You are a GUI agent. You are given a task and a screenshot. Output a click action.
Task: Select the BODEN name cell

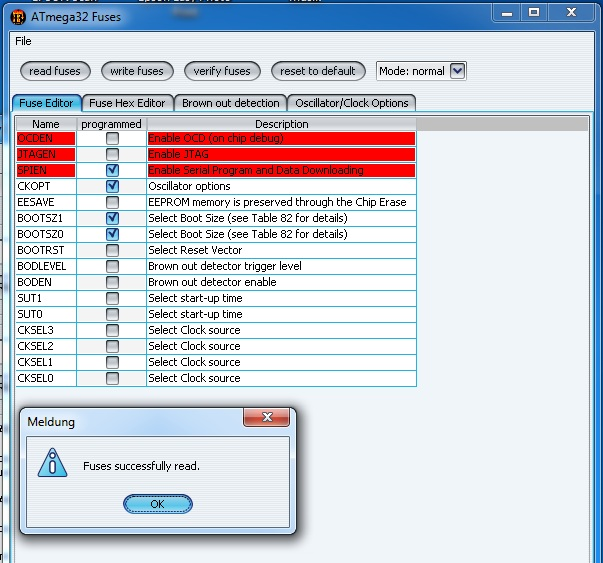tap(46, 282)
